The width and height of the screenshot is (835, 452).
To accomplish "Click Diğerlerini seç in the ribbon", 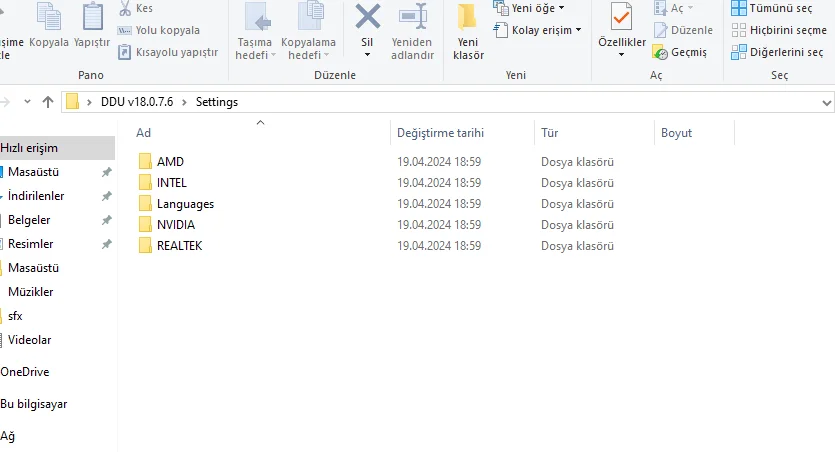I will coord(777,52).
